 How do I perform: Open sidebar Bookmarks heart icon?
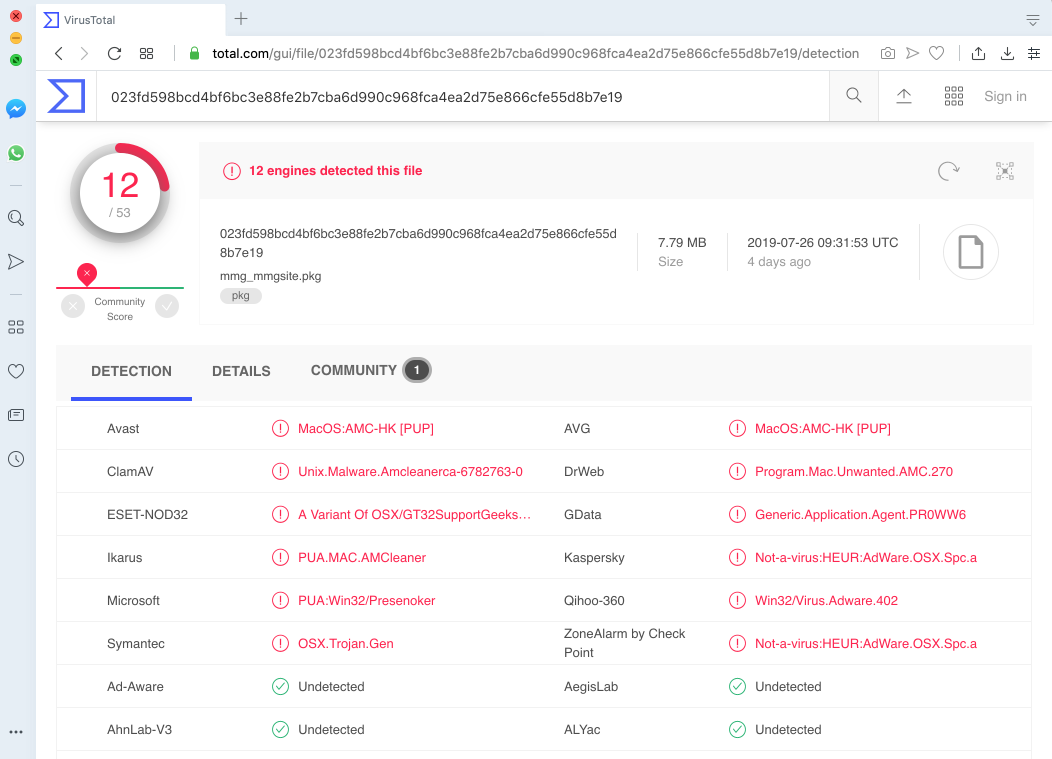[x=16, y=371]
